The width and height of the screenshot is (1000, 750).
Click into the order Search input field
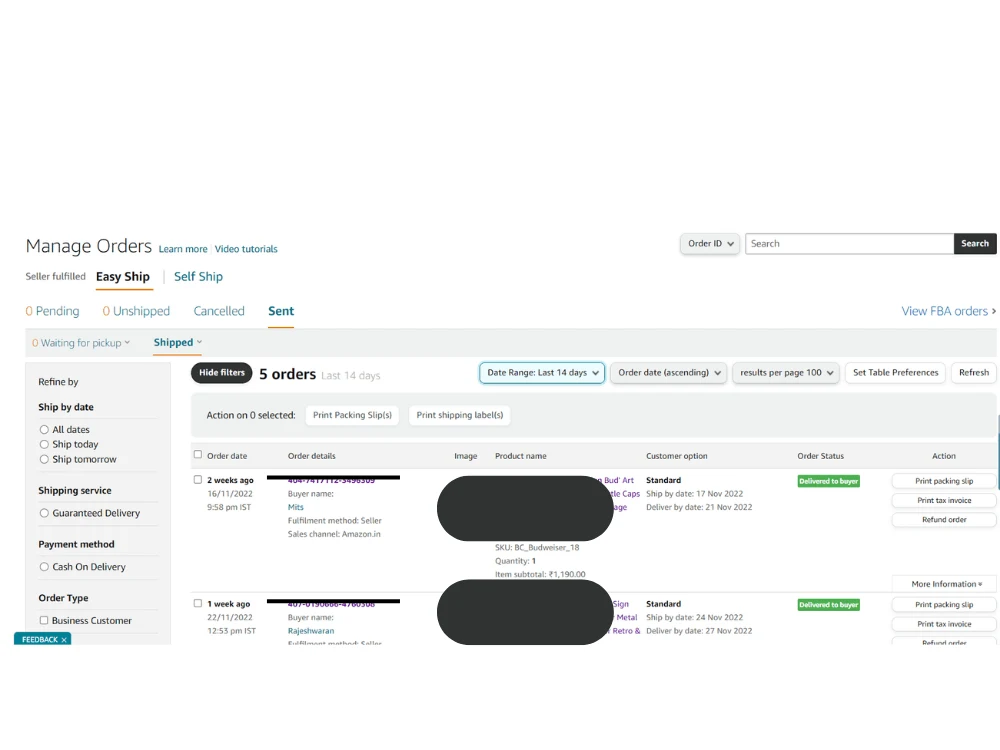[x=849, y=244]
